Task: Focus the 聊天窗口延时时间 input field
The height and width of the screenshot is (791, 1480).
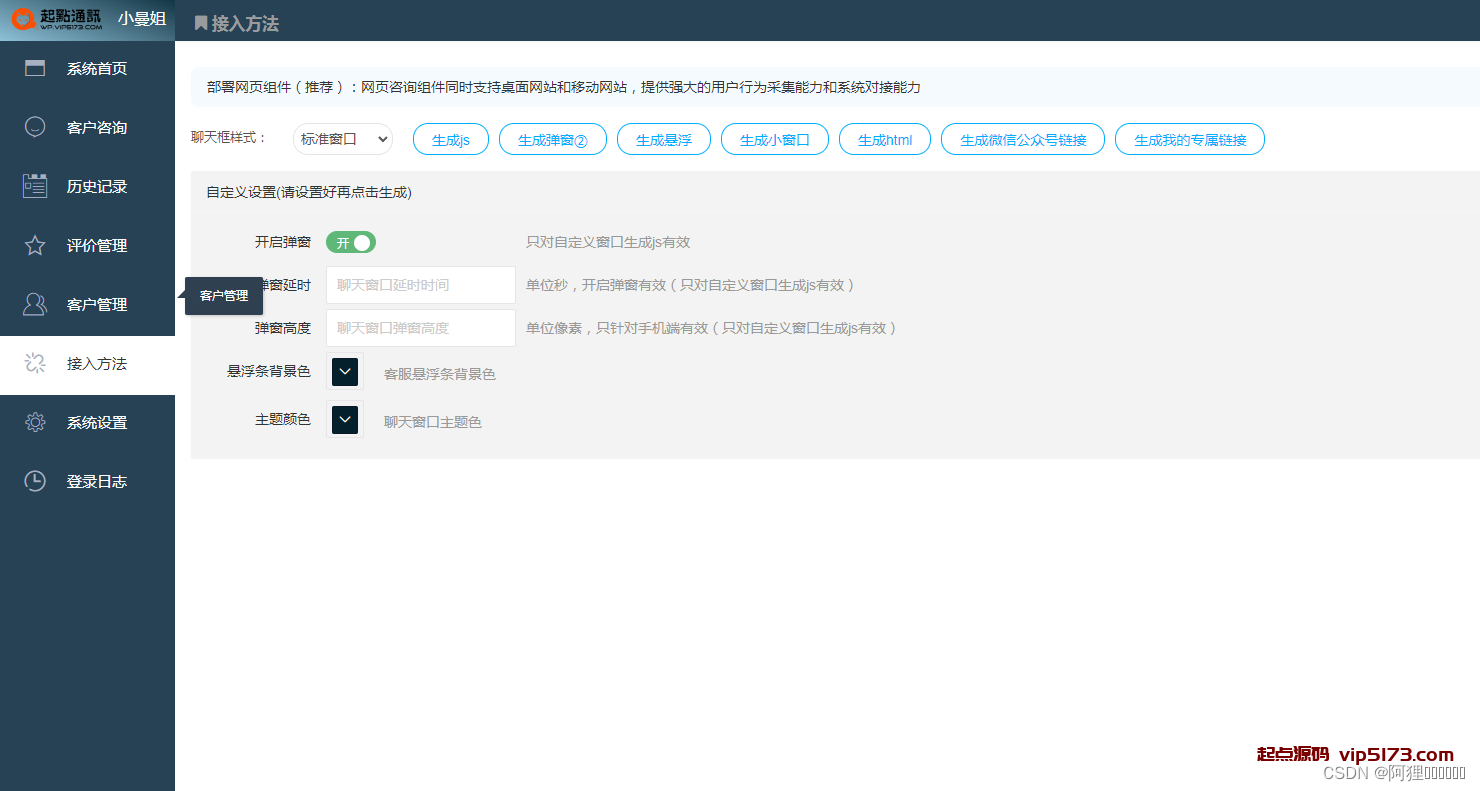Action: click(x=421, y=285)
